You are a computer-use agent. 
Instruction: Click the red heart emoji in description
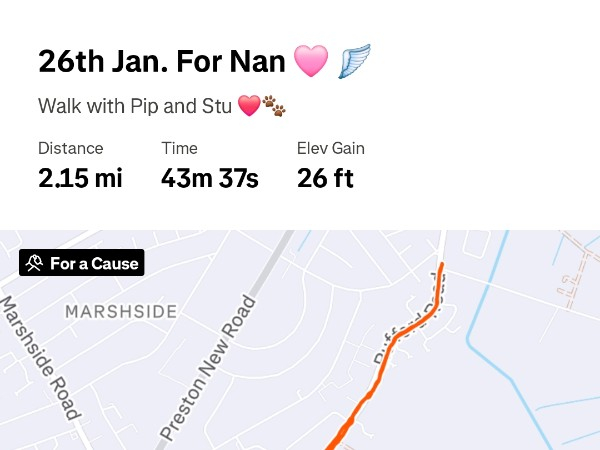248,105
